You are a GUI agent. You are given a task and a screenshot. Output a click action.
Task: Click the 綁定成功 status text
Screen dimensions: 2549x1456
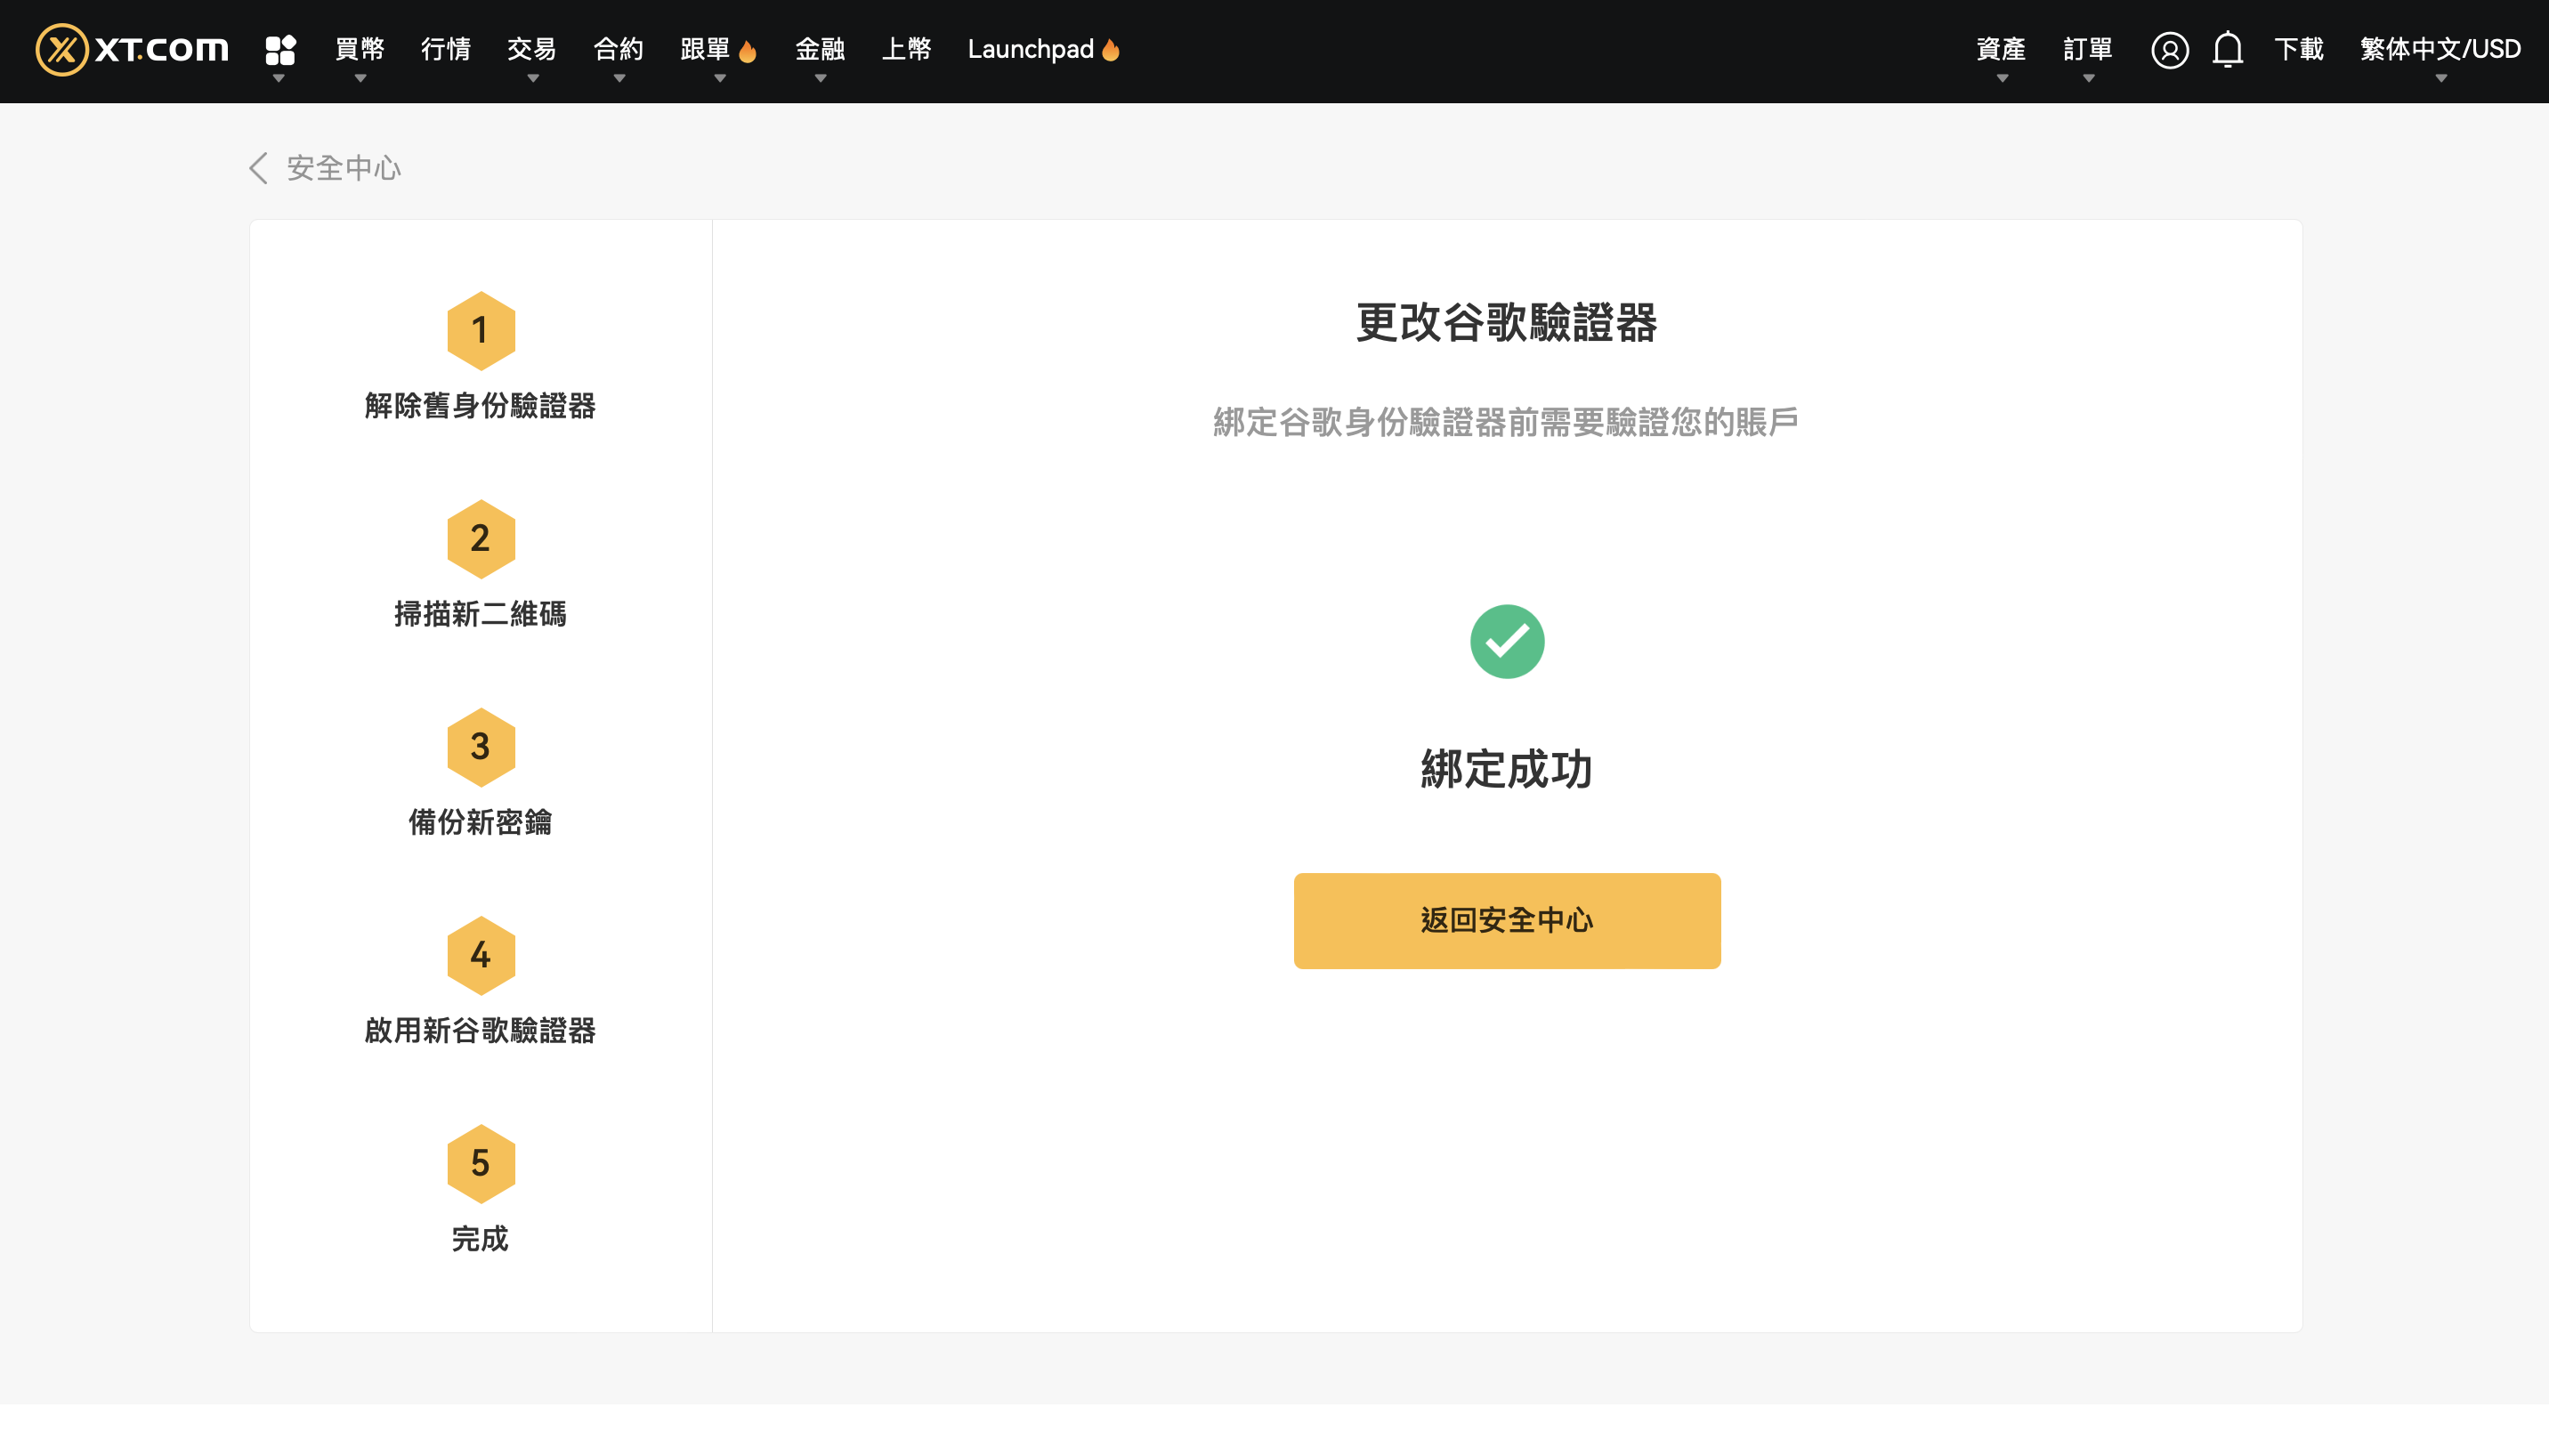[x=1507, y=769]
